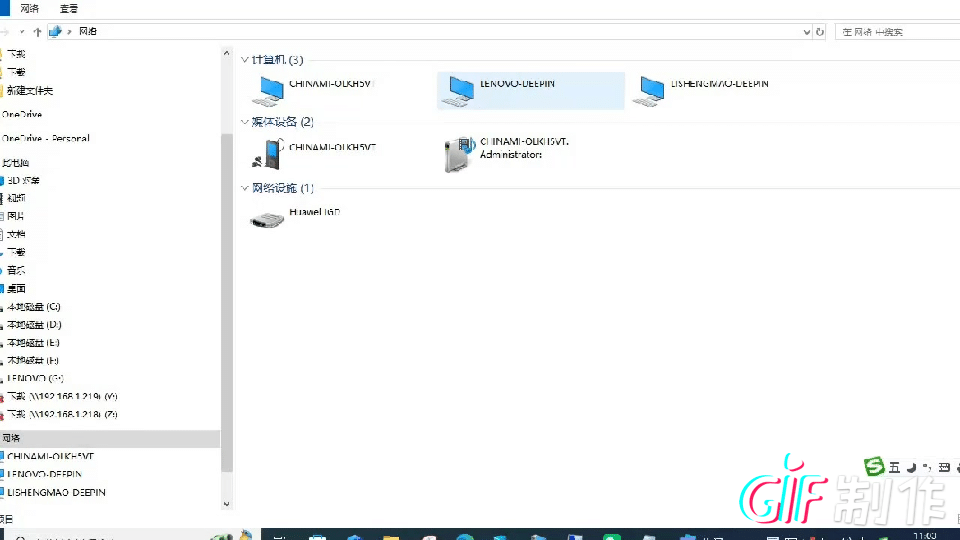The height and width of the screenshot is (540, 960).
Task: Click the taskbar clock showing 11:00
Action: (x=925, y=536)
